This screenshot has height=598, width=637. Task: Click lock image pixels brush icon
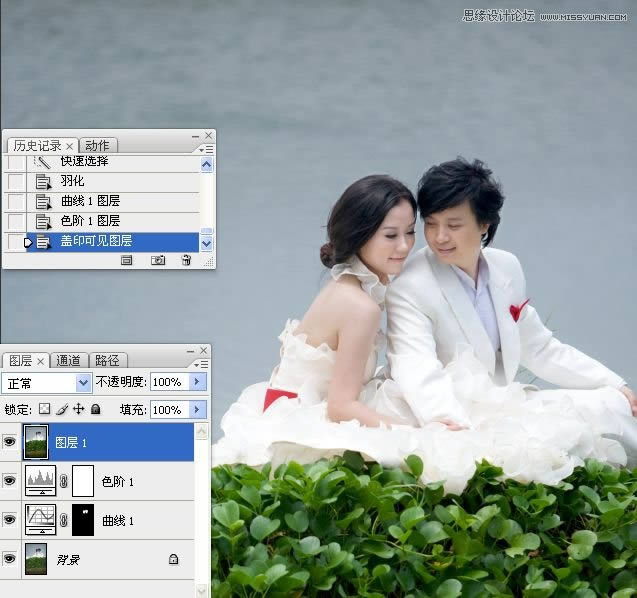61,409
